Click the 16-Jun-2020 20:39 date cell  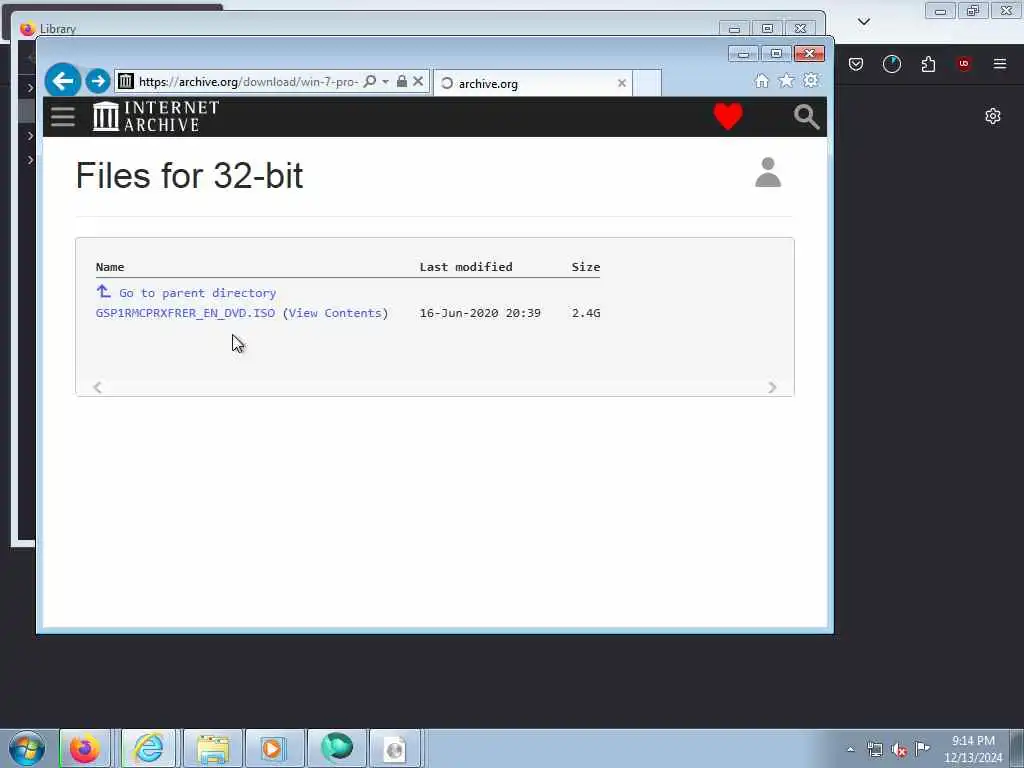(x=480, y=313)
